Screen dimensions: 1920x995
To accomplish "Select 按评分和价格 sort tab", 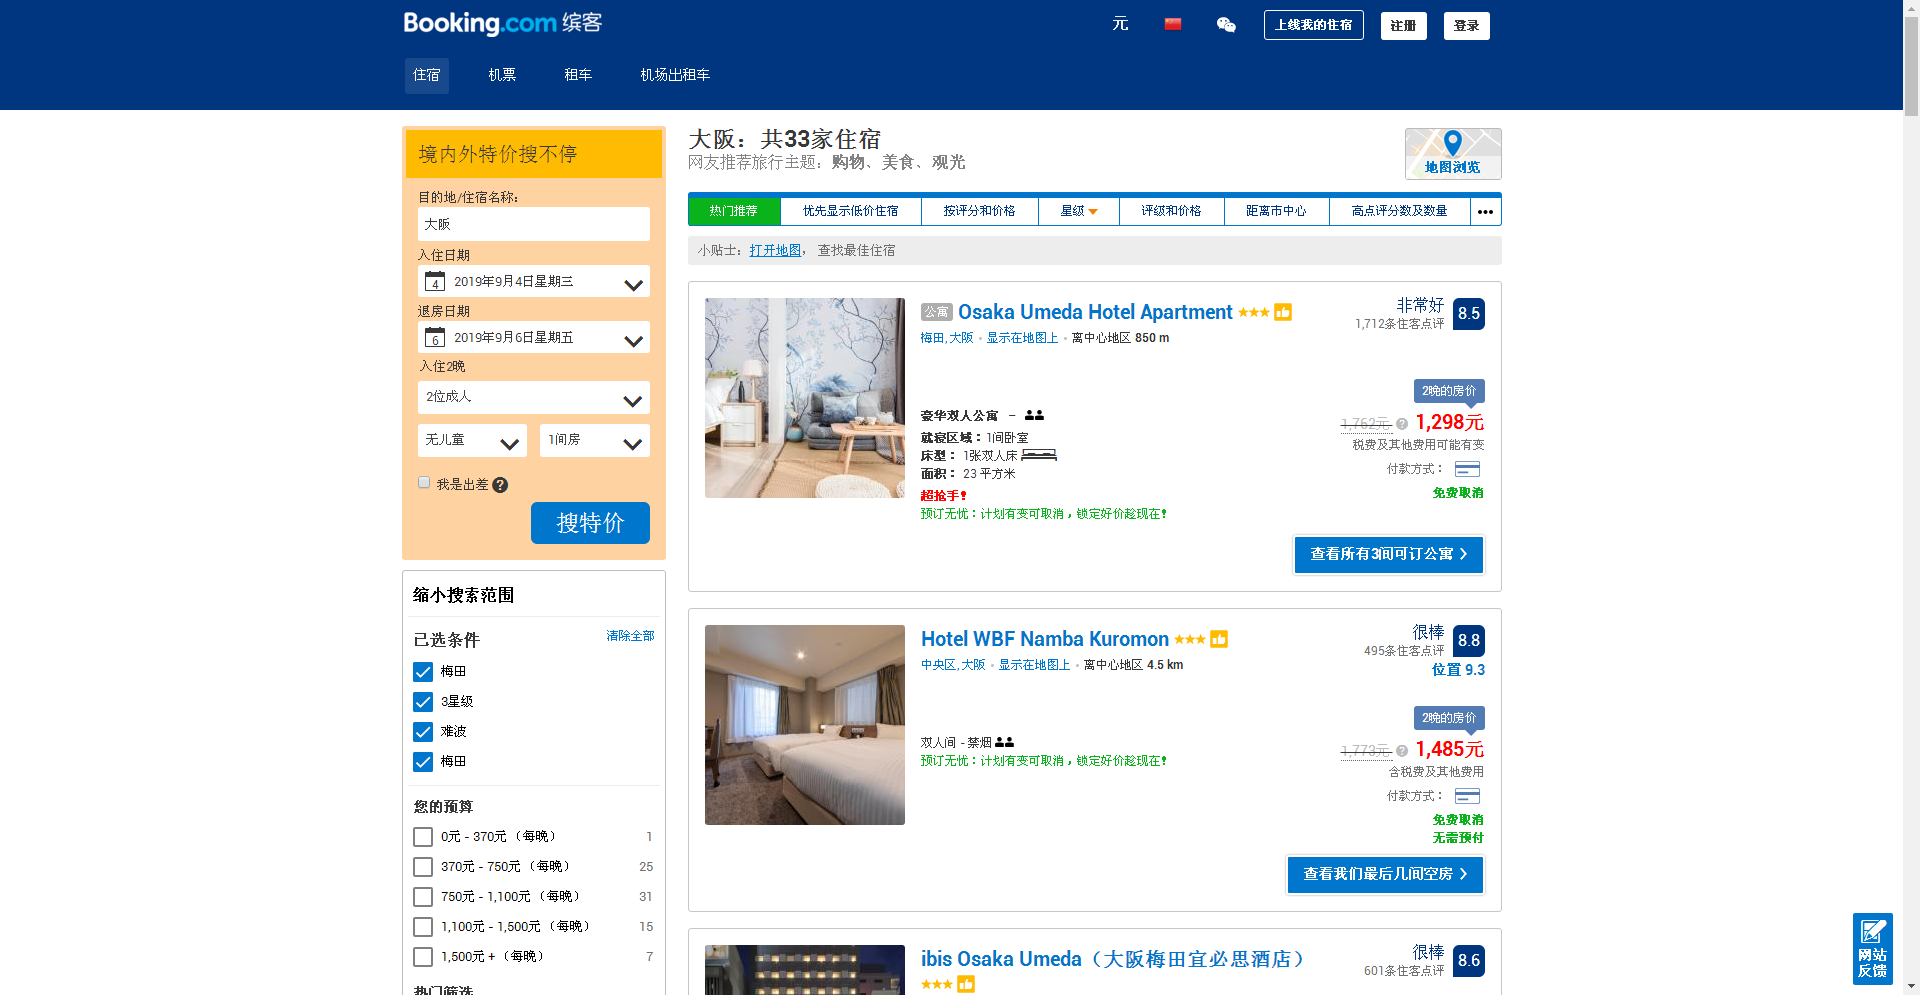I will 979,211.
